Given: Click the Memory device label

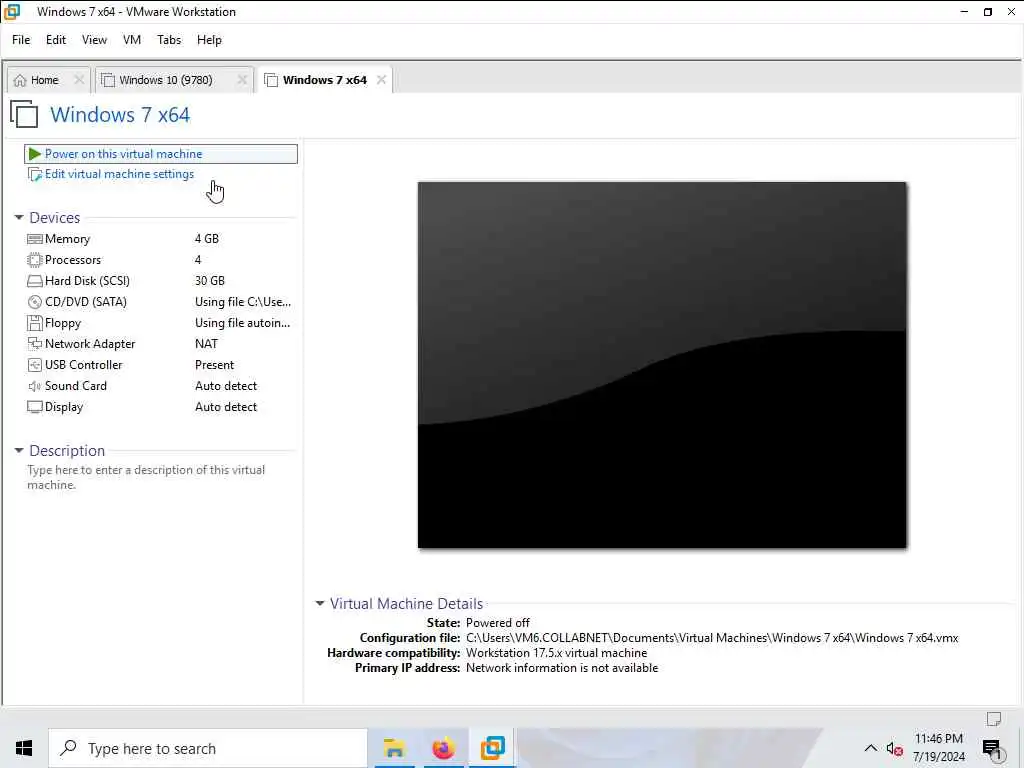Looking at the screenshot, I should (x=67, y=239).
